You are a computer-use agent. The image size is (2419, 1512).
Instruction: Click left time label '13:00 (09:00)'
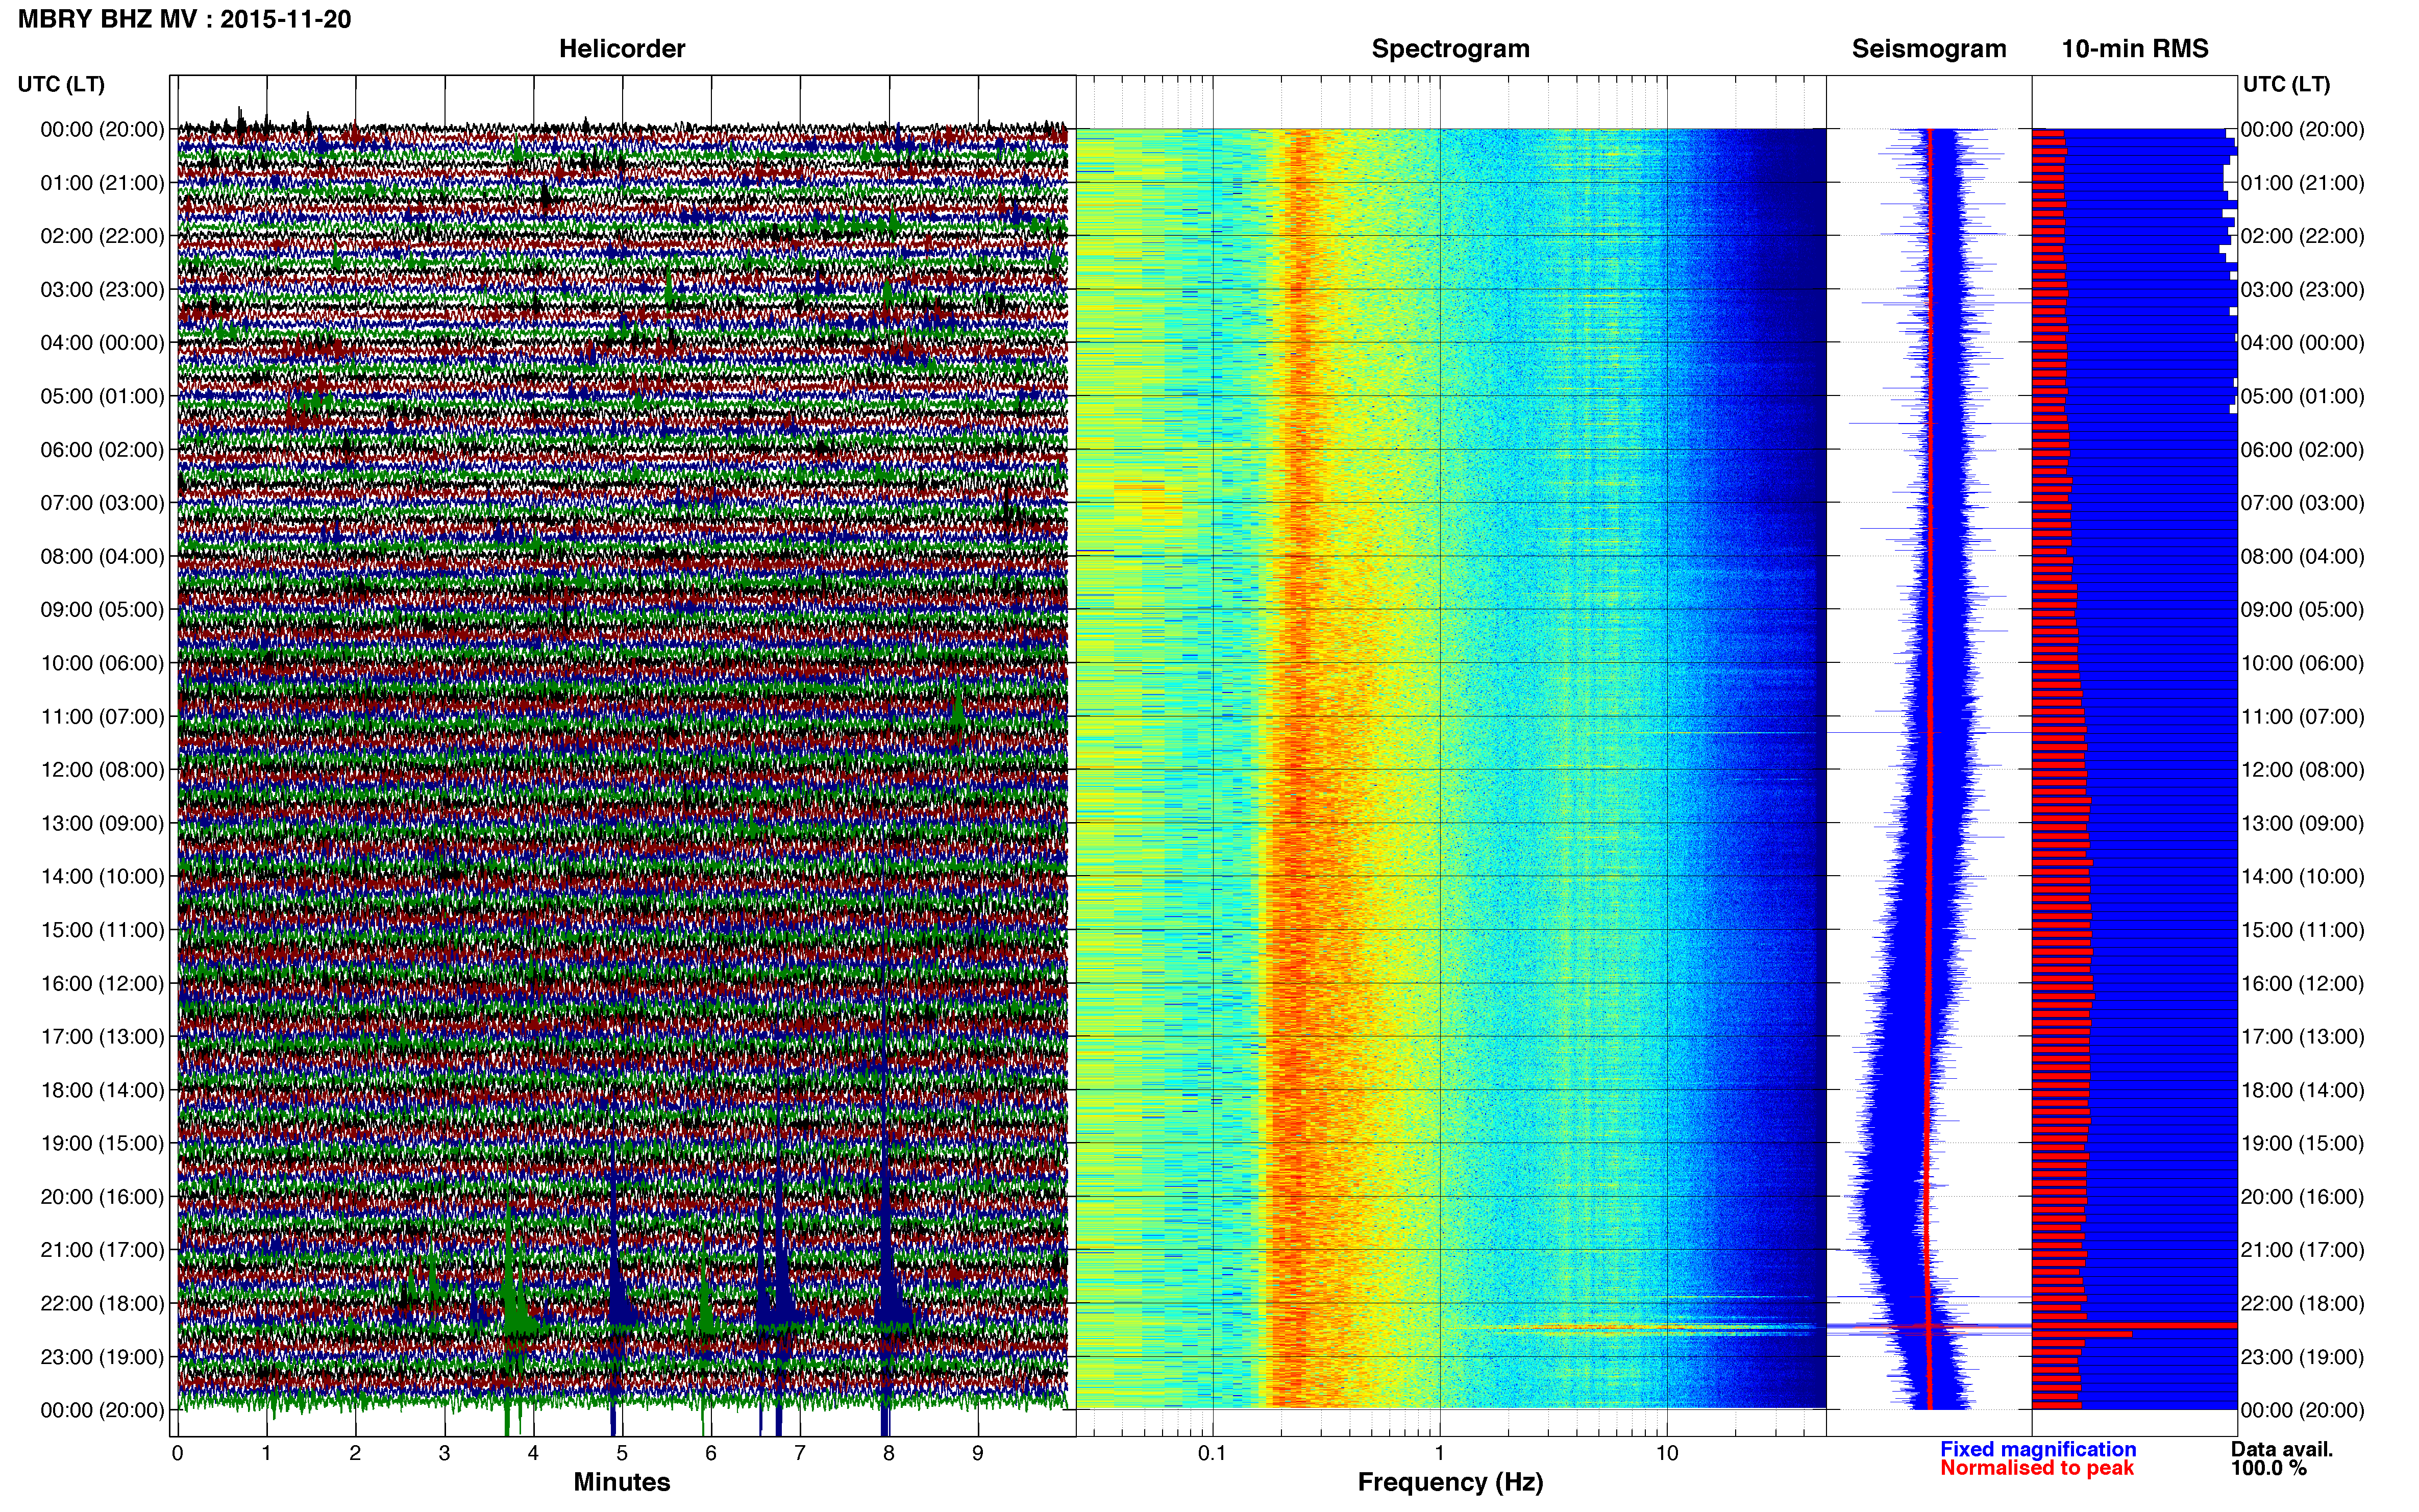[x=102, y=823]
